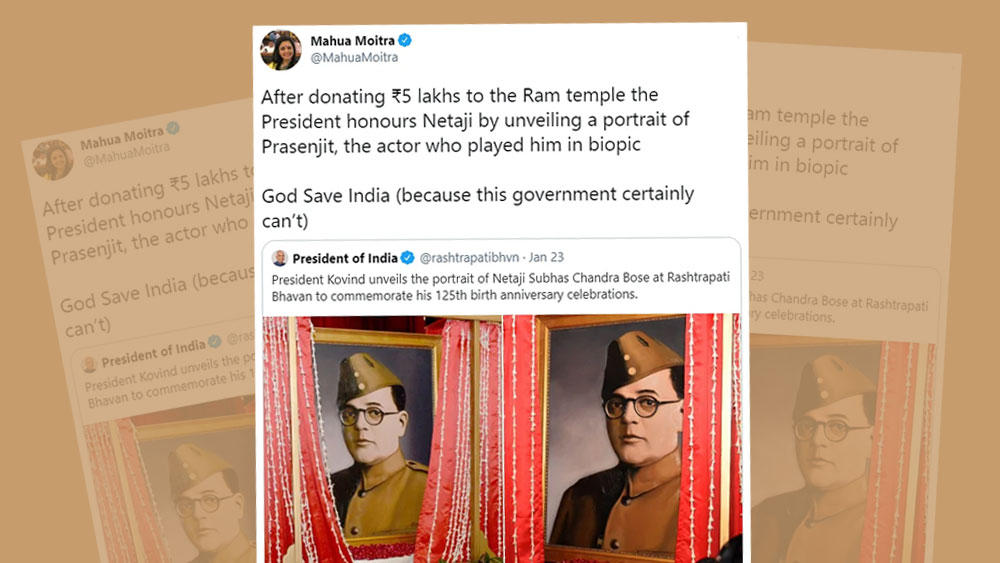Click the President of India avatar icon
1000x563 pixels.
coord(279,258)
